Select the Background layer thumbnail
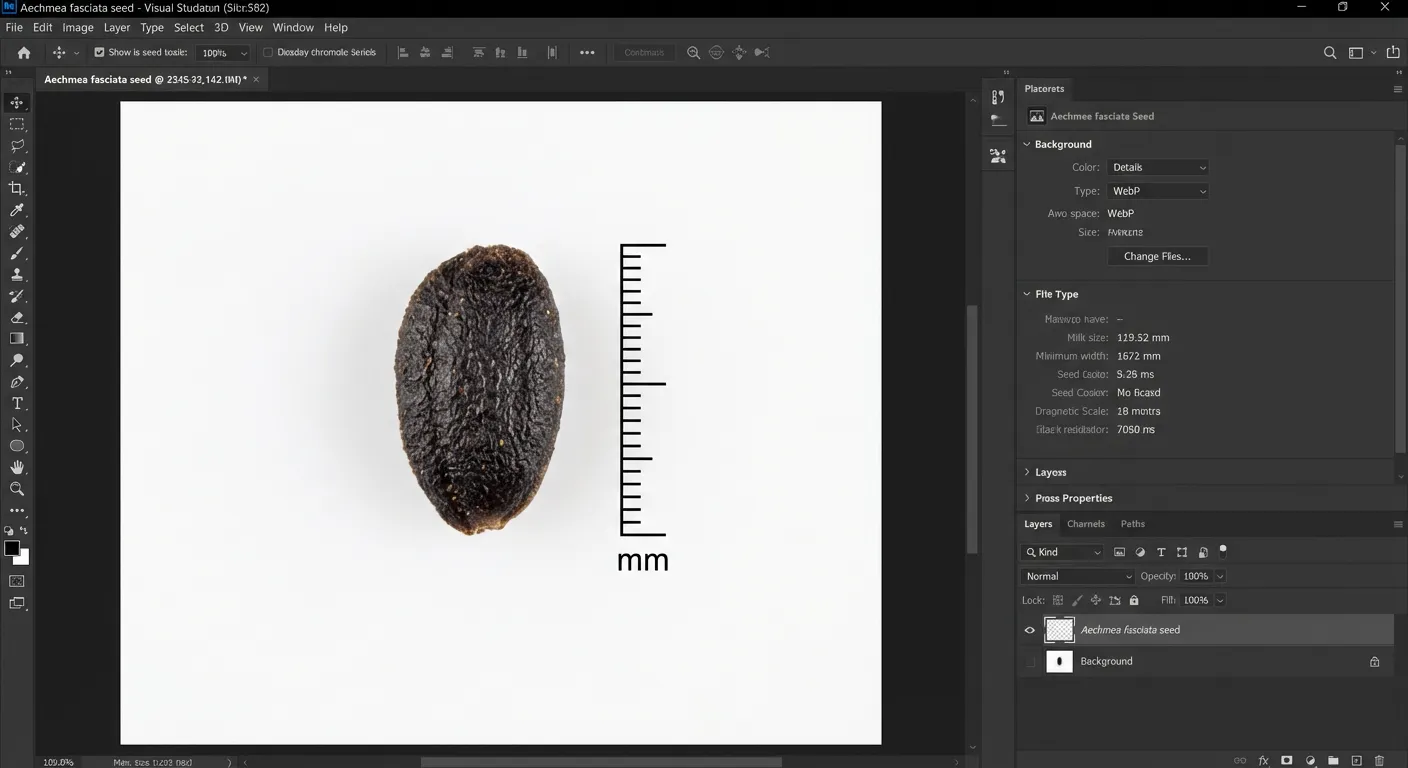 (x=1059, y=661)
